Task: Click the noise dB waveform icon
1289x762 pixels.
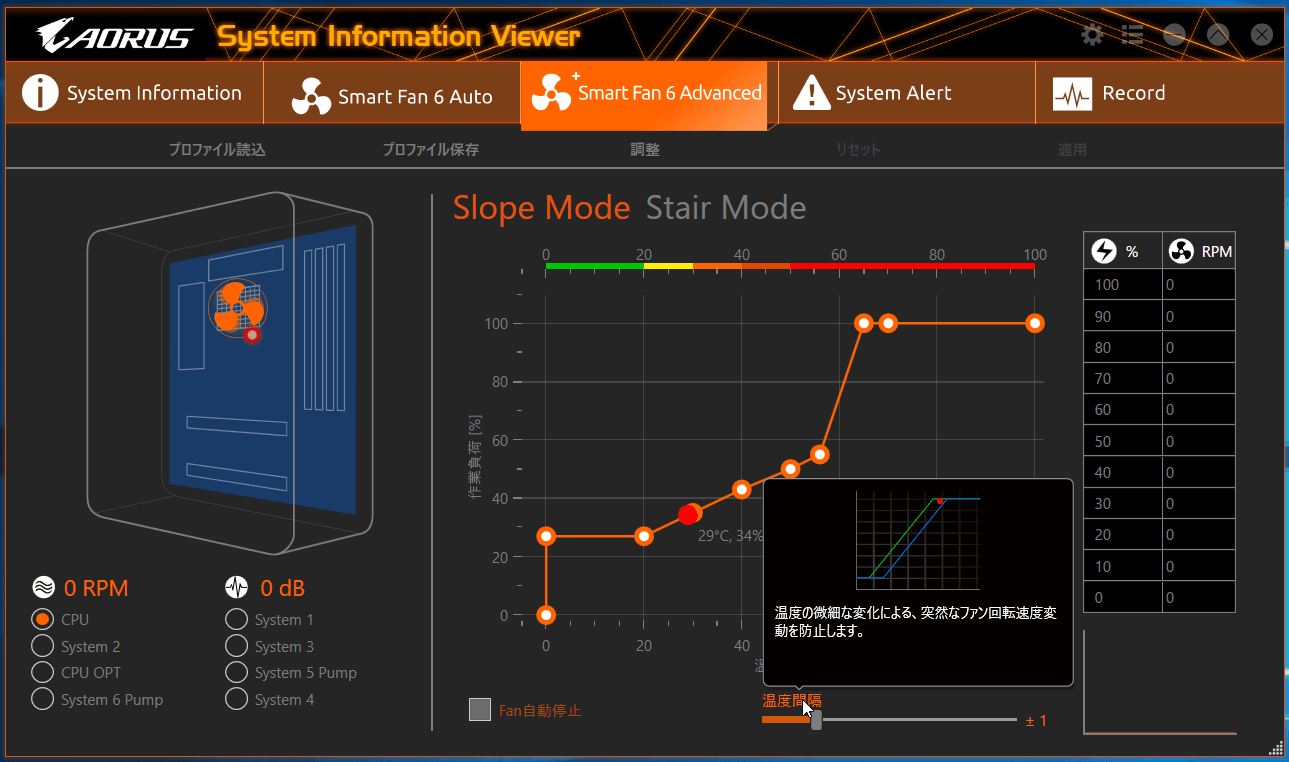Action: [x=237, y=587]
